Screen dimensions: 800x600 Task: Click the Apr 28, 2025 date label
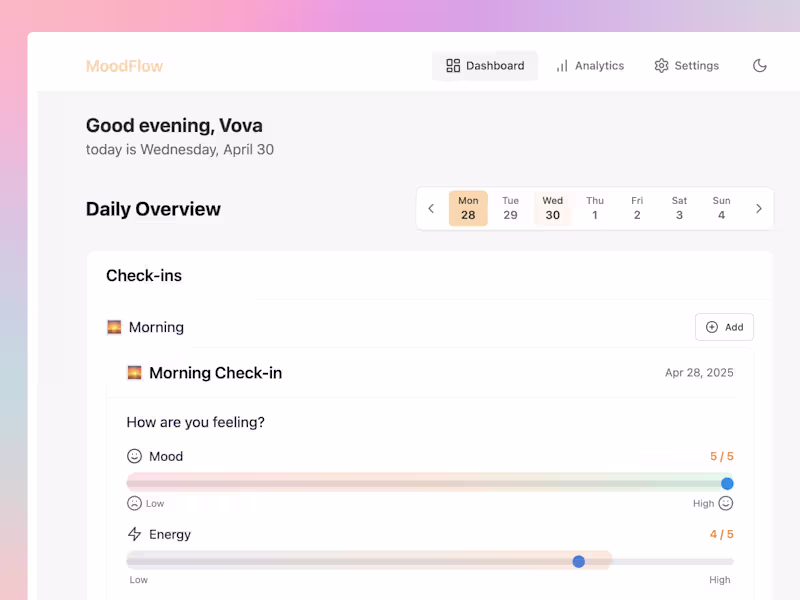[x=699, y=373]
